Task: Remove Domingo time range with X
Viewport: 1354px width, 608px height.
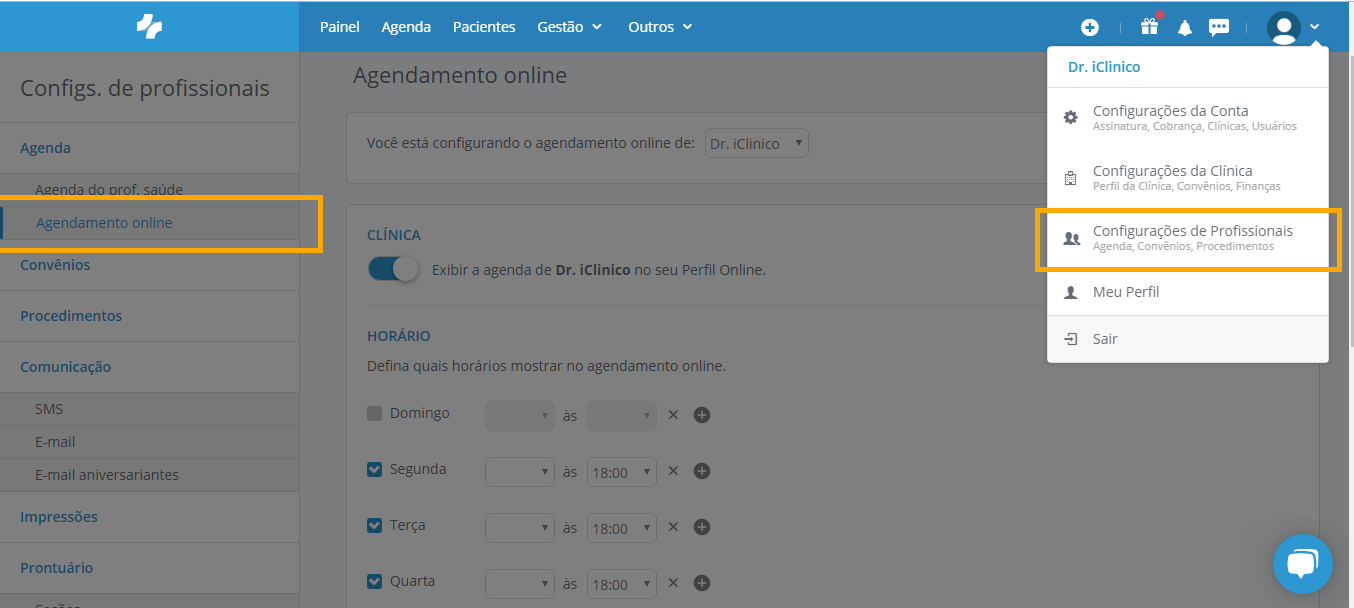Action: pos(673,414)
